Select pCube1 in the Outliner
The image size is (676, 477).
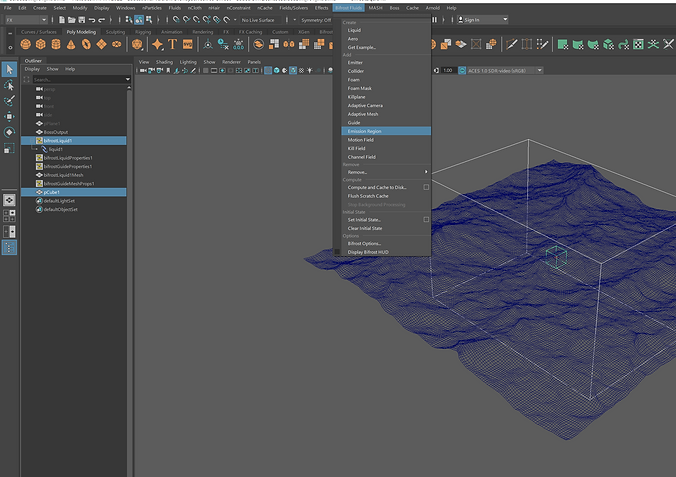tap(74, 192)
